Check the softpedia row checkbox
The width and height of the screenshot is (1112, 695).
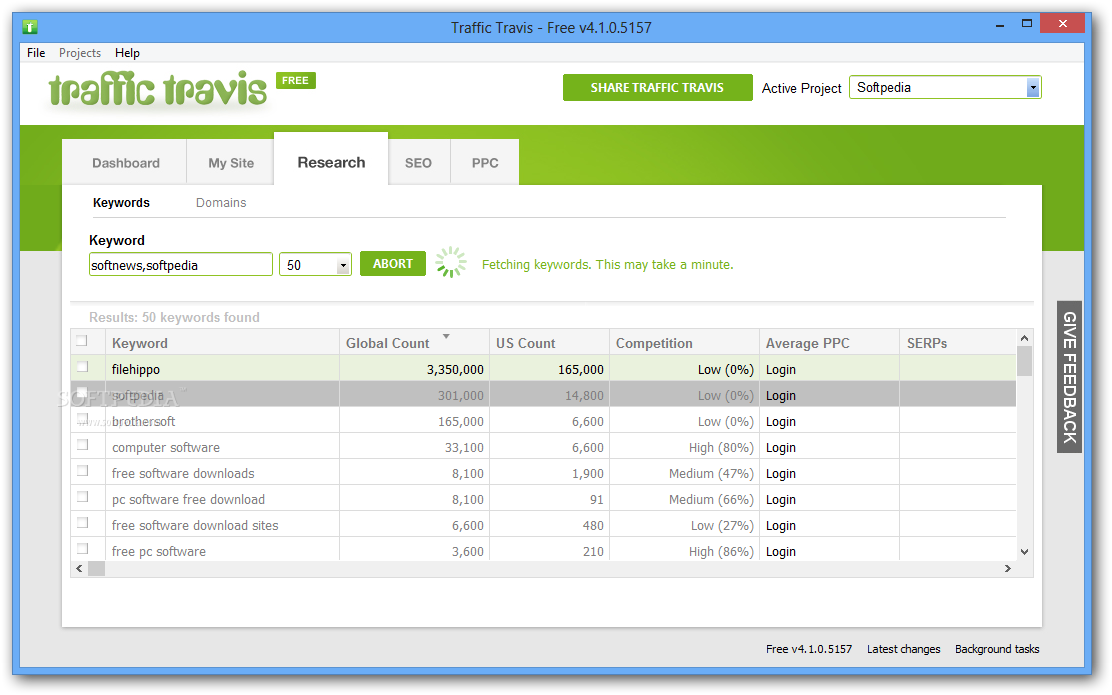point(82,392)
